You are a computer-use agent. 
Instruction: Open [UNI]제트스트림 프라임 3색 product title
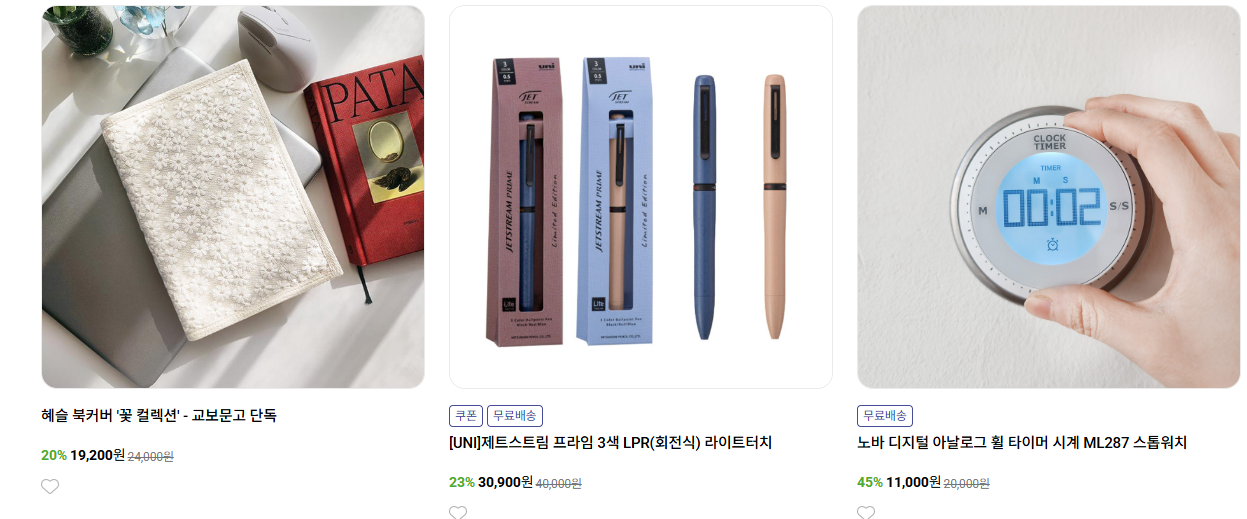coord(610,443)
